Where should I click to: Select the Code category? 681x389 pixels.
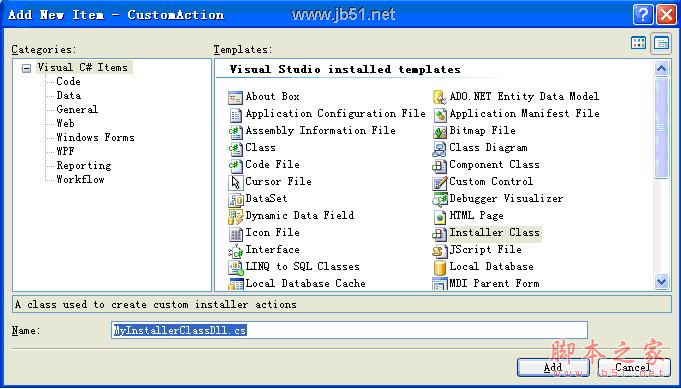(68, 82)
